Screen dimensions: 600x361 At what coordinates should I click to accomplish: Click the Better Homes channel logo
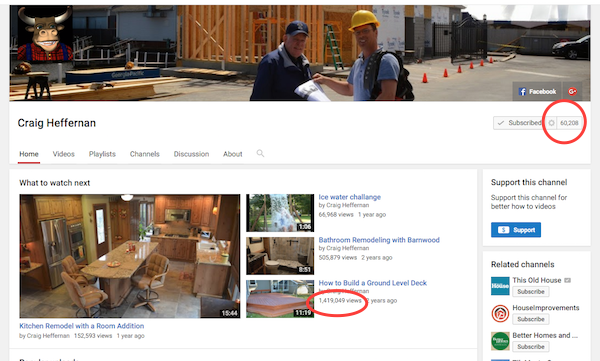pos(500,341)
